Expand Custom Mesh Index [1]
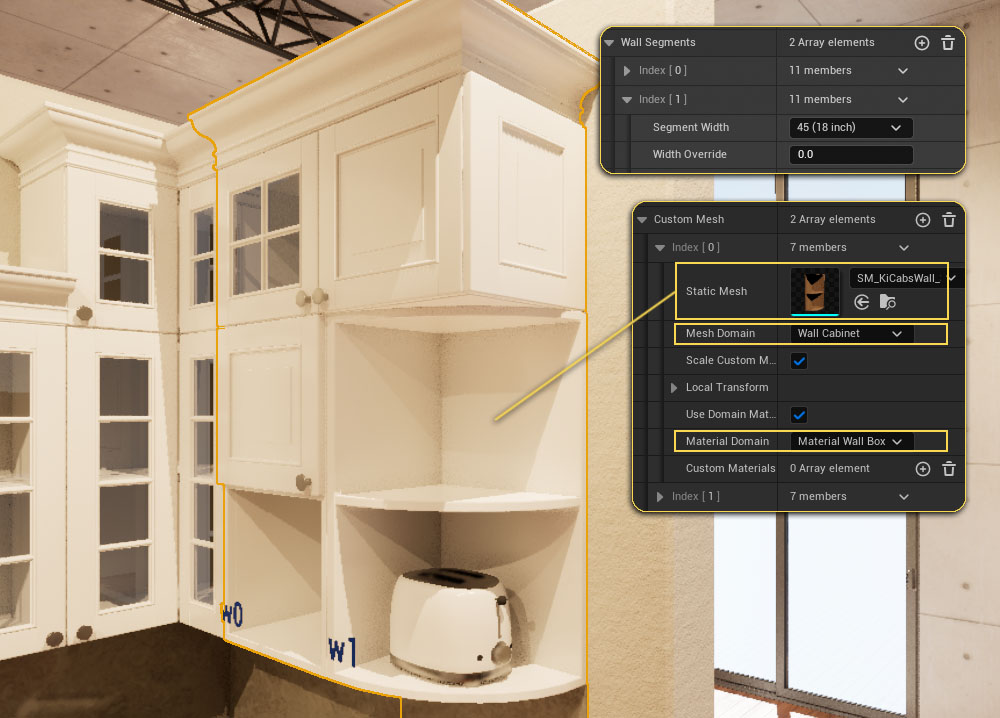Image resolution: width=1000 pixels, height=718 pixels. pyautogui.click(x=660, y=497)
